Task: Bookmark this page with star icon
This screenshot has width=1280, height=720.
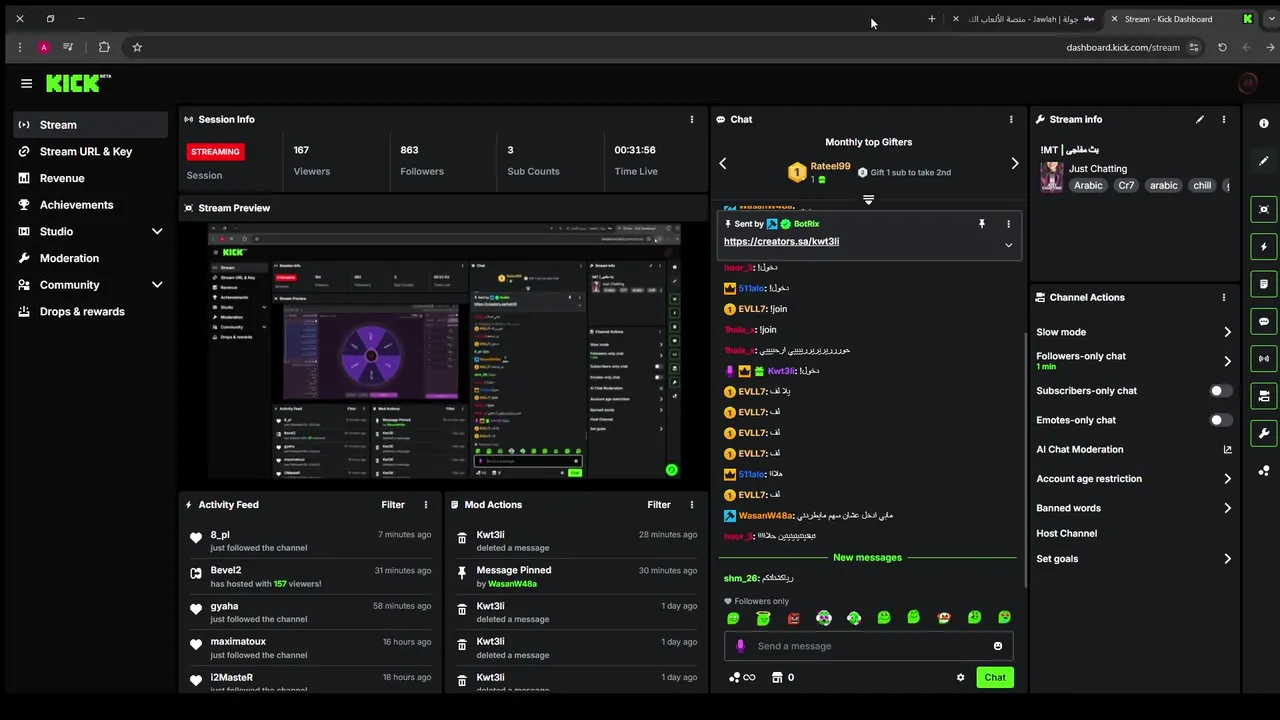Action: pos(137,47)
